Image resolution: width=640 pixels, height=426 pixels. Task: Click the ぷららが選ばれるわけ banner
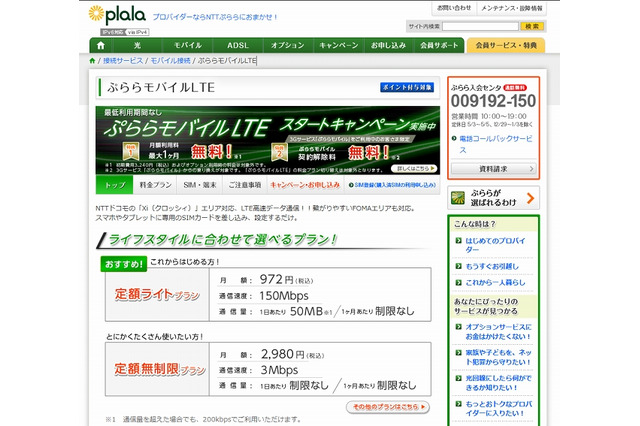pos(493,198)
